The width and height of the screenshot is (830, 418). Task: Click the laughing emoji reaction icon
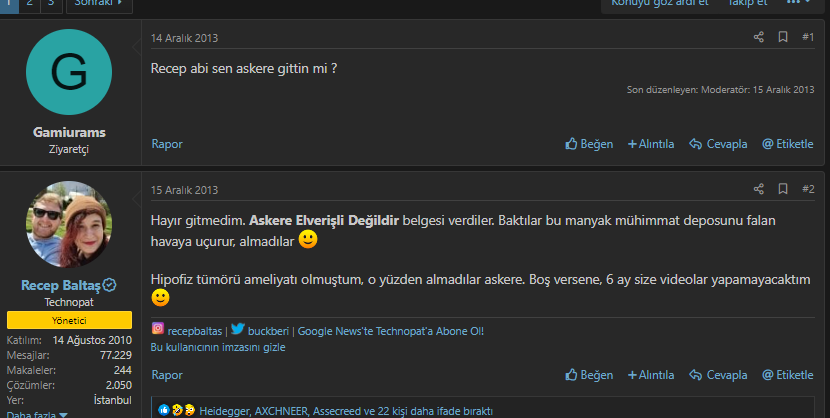click(177, 410)
